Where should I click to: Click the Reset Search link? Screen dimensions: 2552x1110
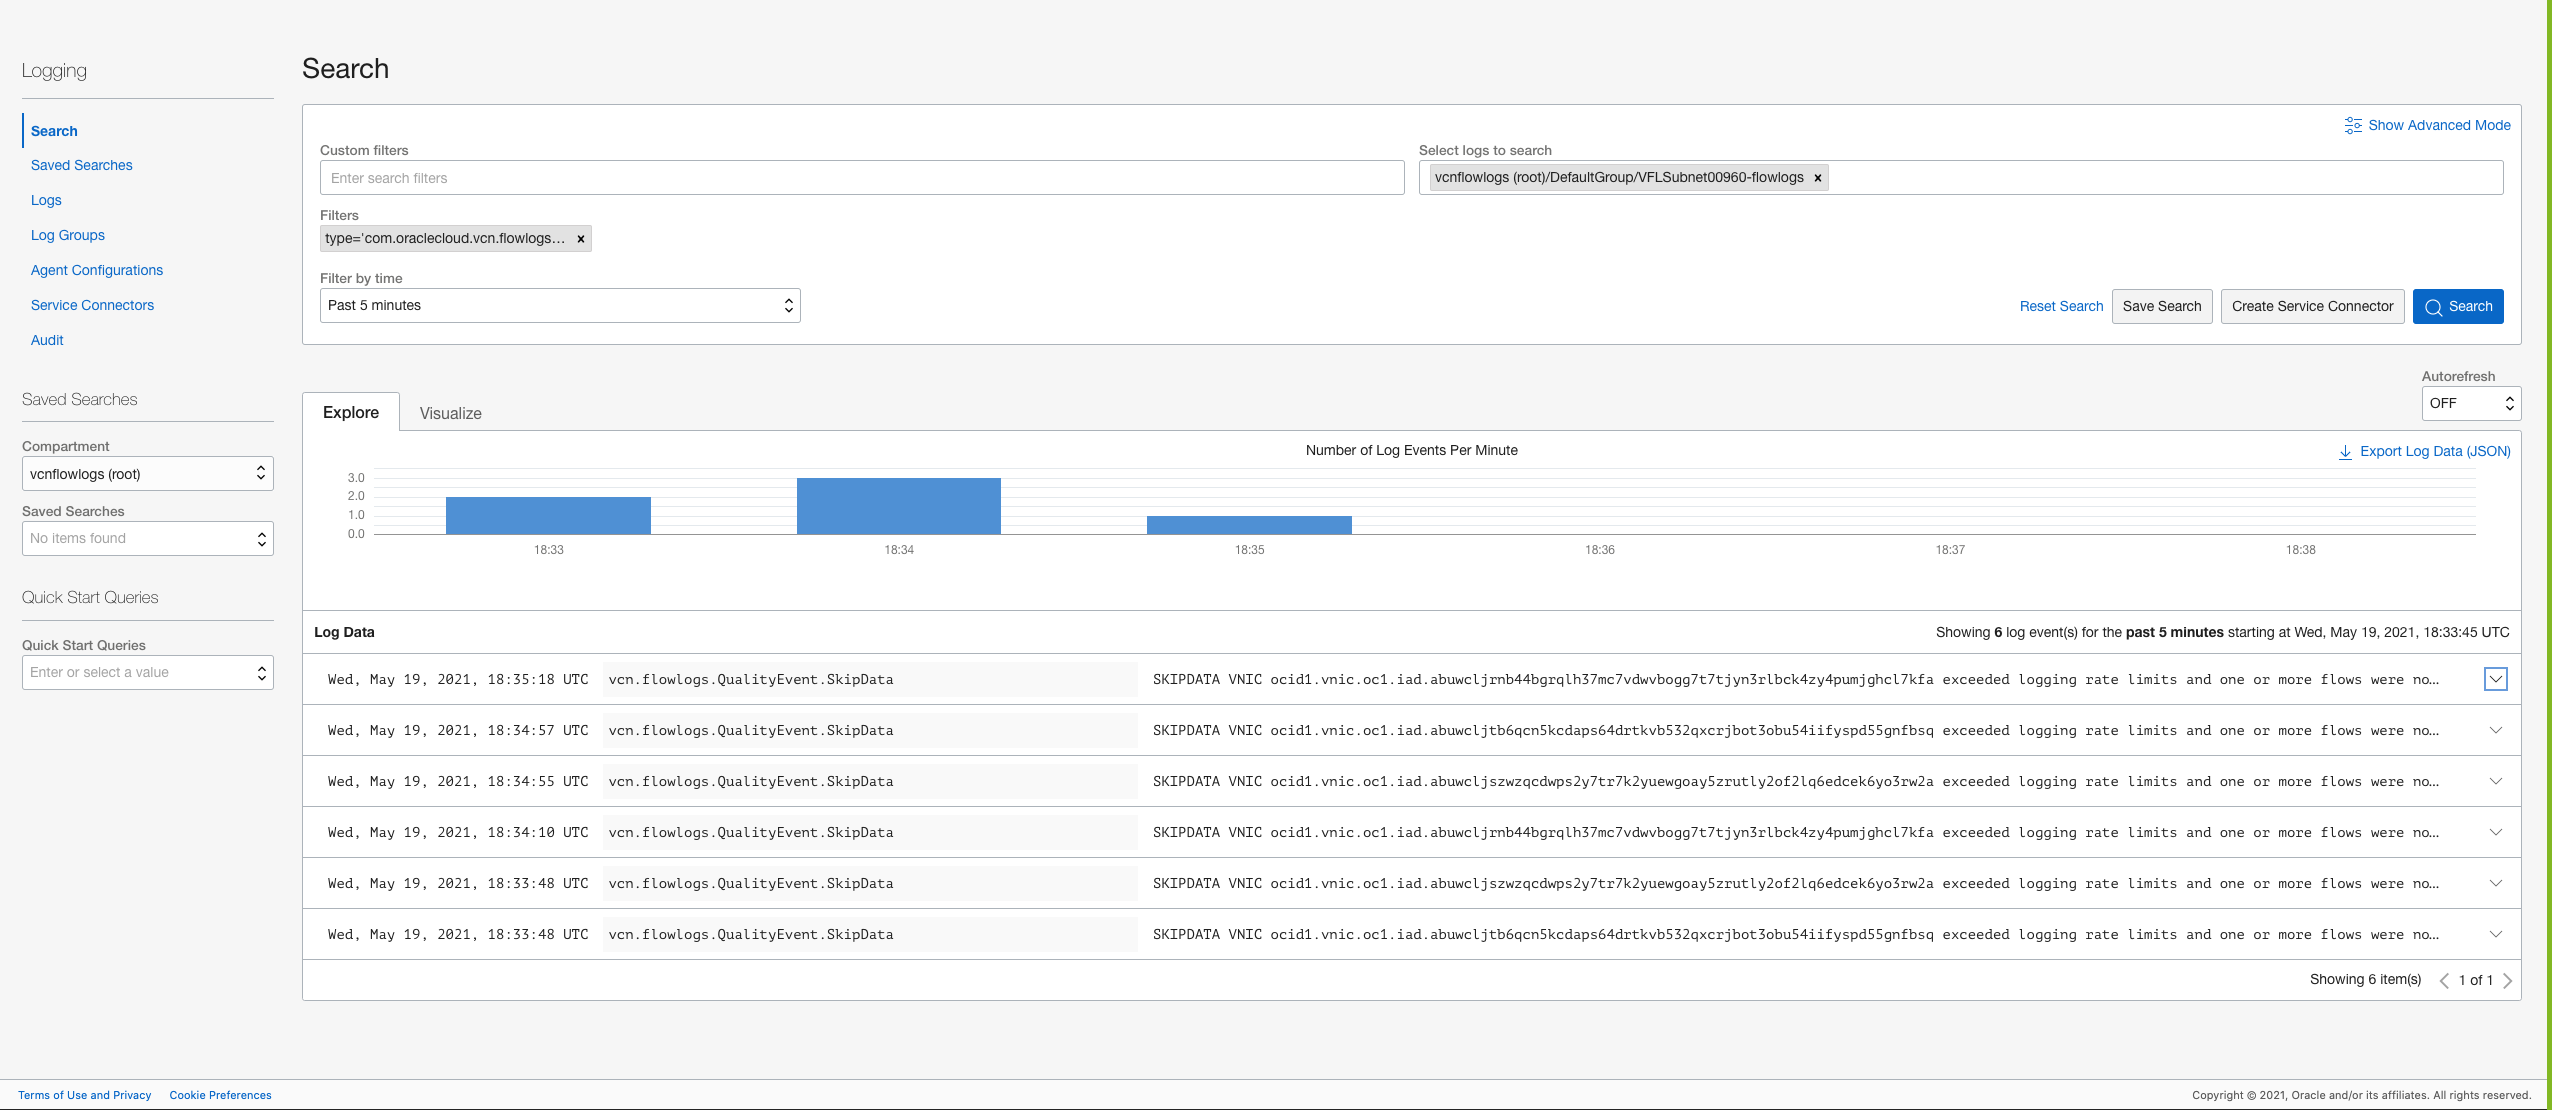[x=2061, y=307]
